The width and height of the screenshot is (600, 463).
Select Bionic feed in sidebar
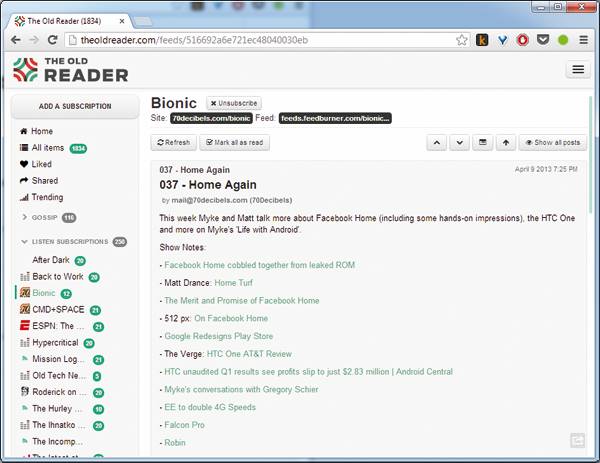[x=44, y=293]
